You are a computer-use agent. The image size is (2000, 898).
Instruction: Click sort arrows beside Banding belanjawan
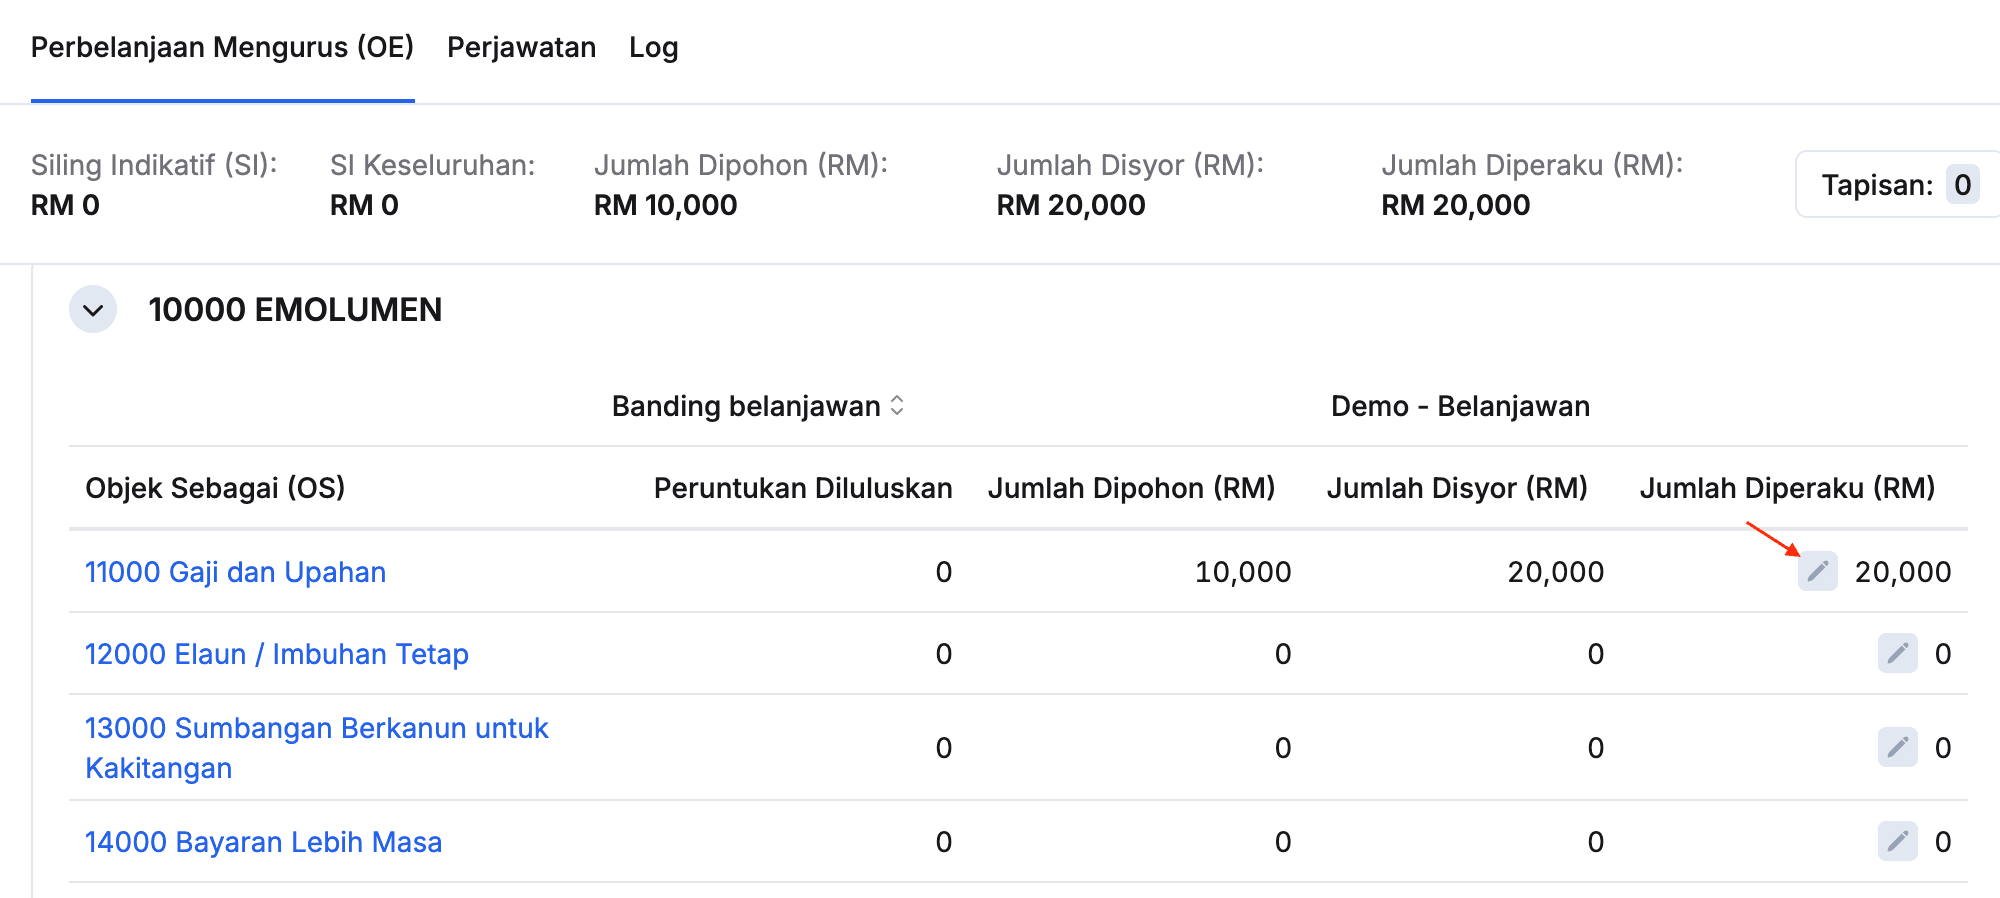[x=897, y=406]
